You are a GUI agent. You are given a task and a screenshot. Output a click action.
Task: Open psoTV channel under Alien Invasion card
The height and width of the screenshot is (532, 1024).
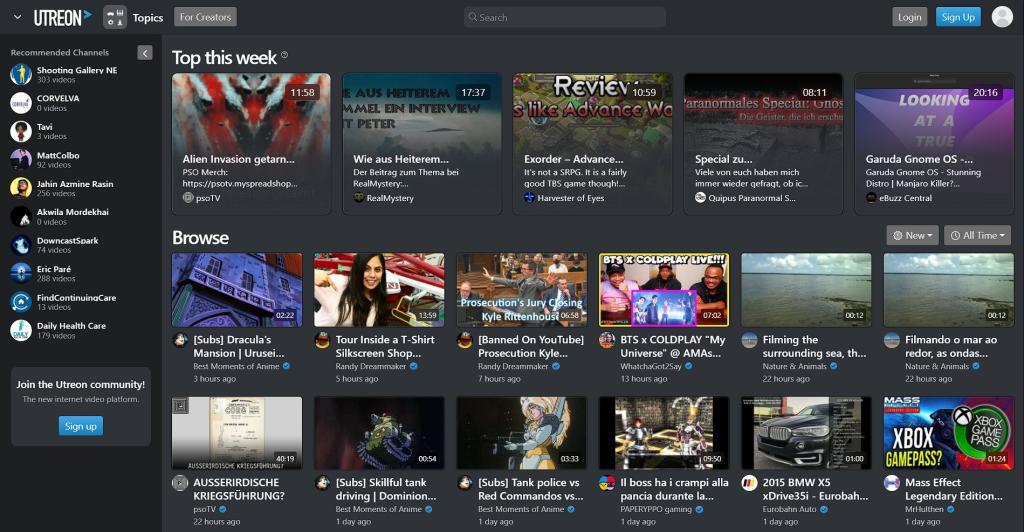[208, 198]
